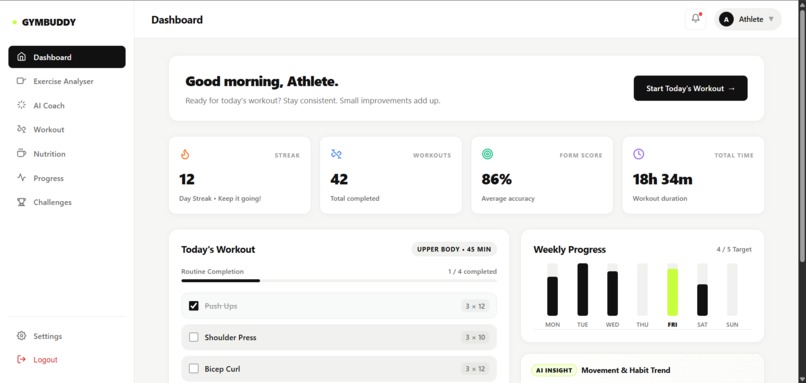Click the Workout dumbbell icon in sidebar
Screen dimensions: 806x383
click(21, 129)
